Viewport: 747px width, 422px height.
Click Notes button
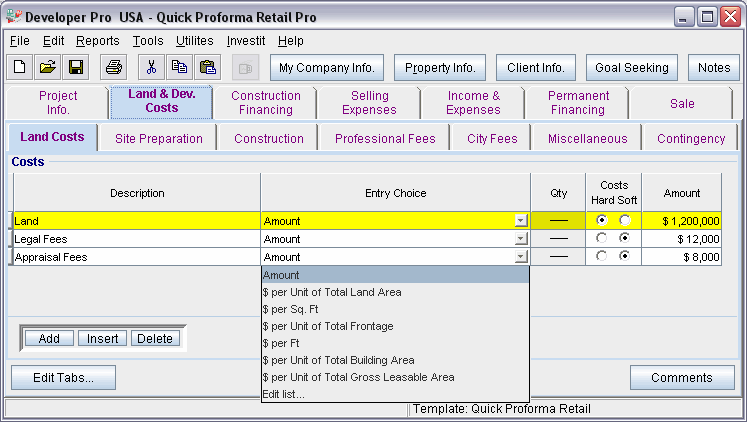(714, 68)
